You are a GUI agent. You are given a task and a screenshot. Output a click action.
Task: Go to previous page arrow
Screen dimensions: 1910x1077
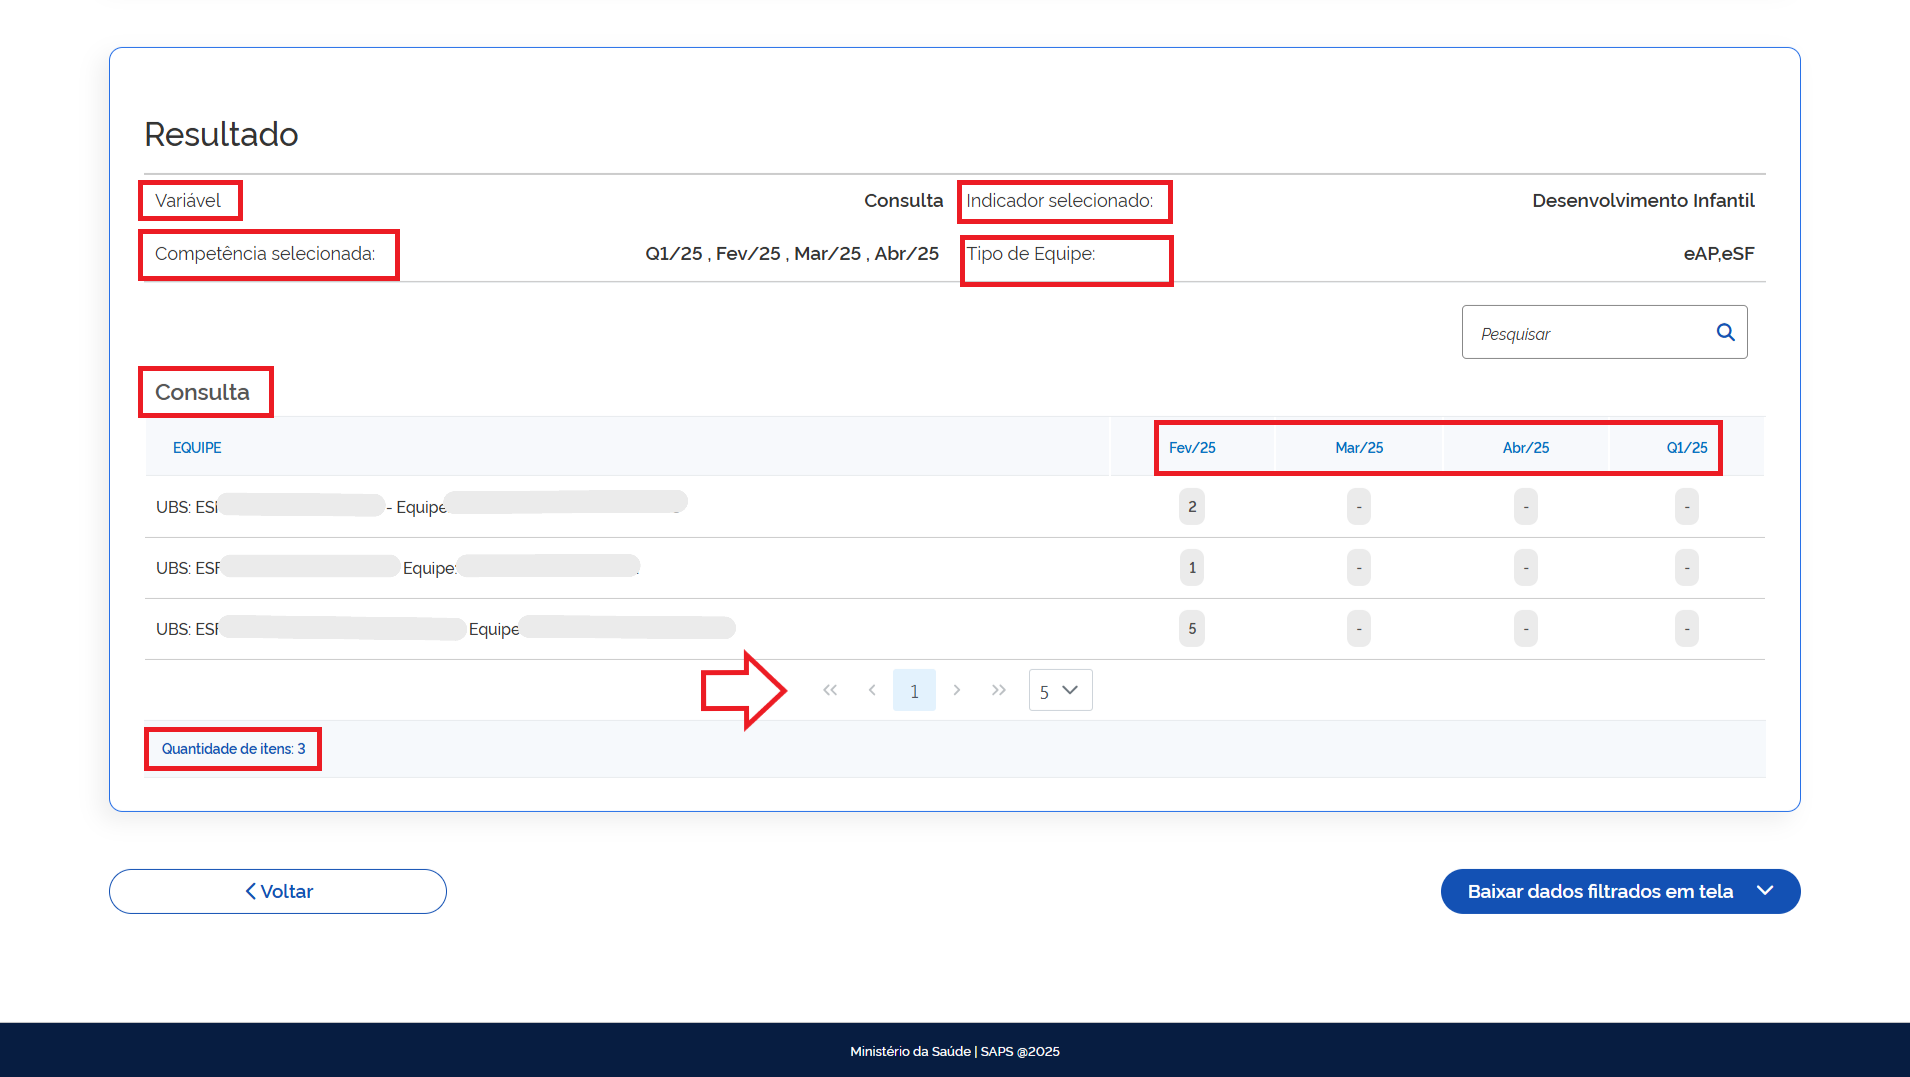click(872, 690)
